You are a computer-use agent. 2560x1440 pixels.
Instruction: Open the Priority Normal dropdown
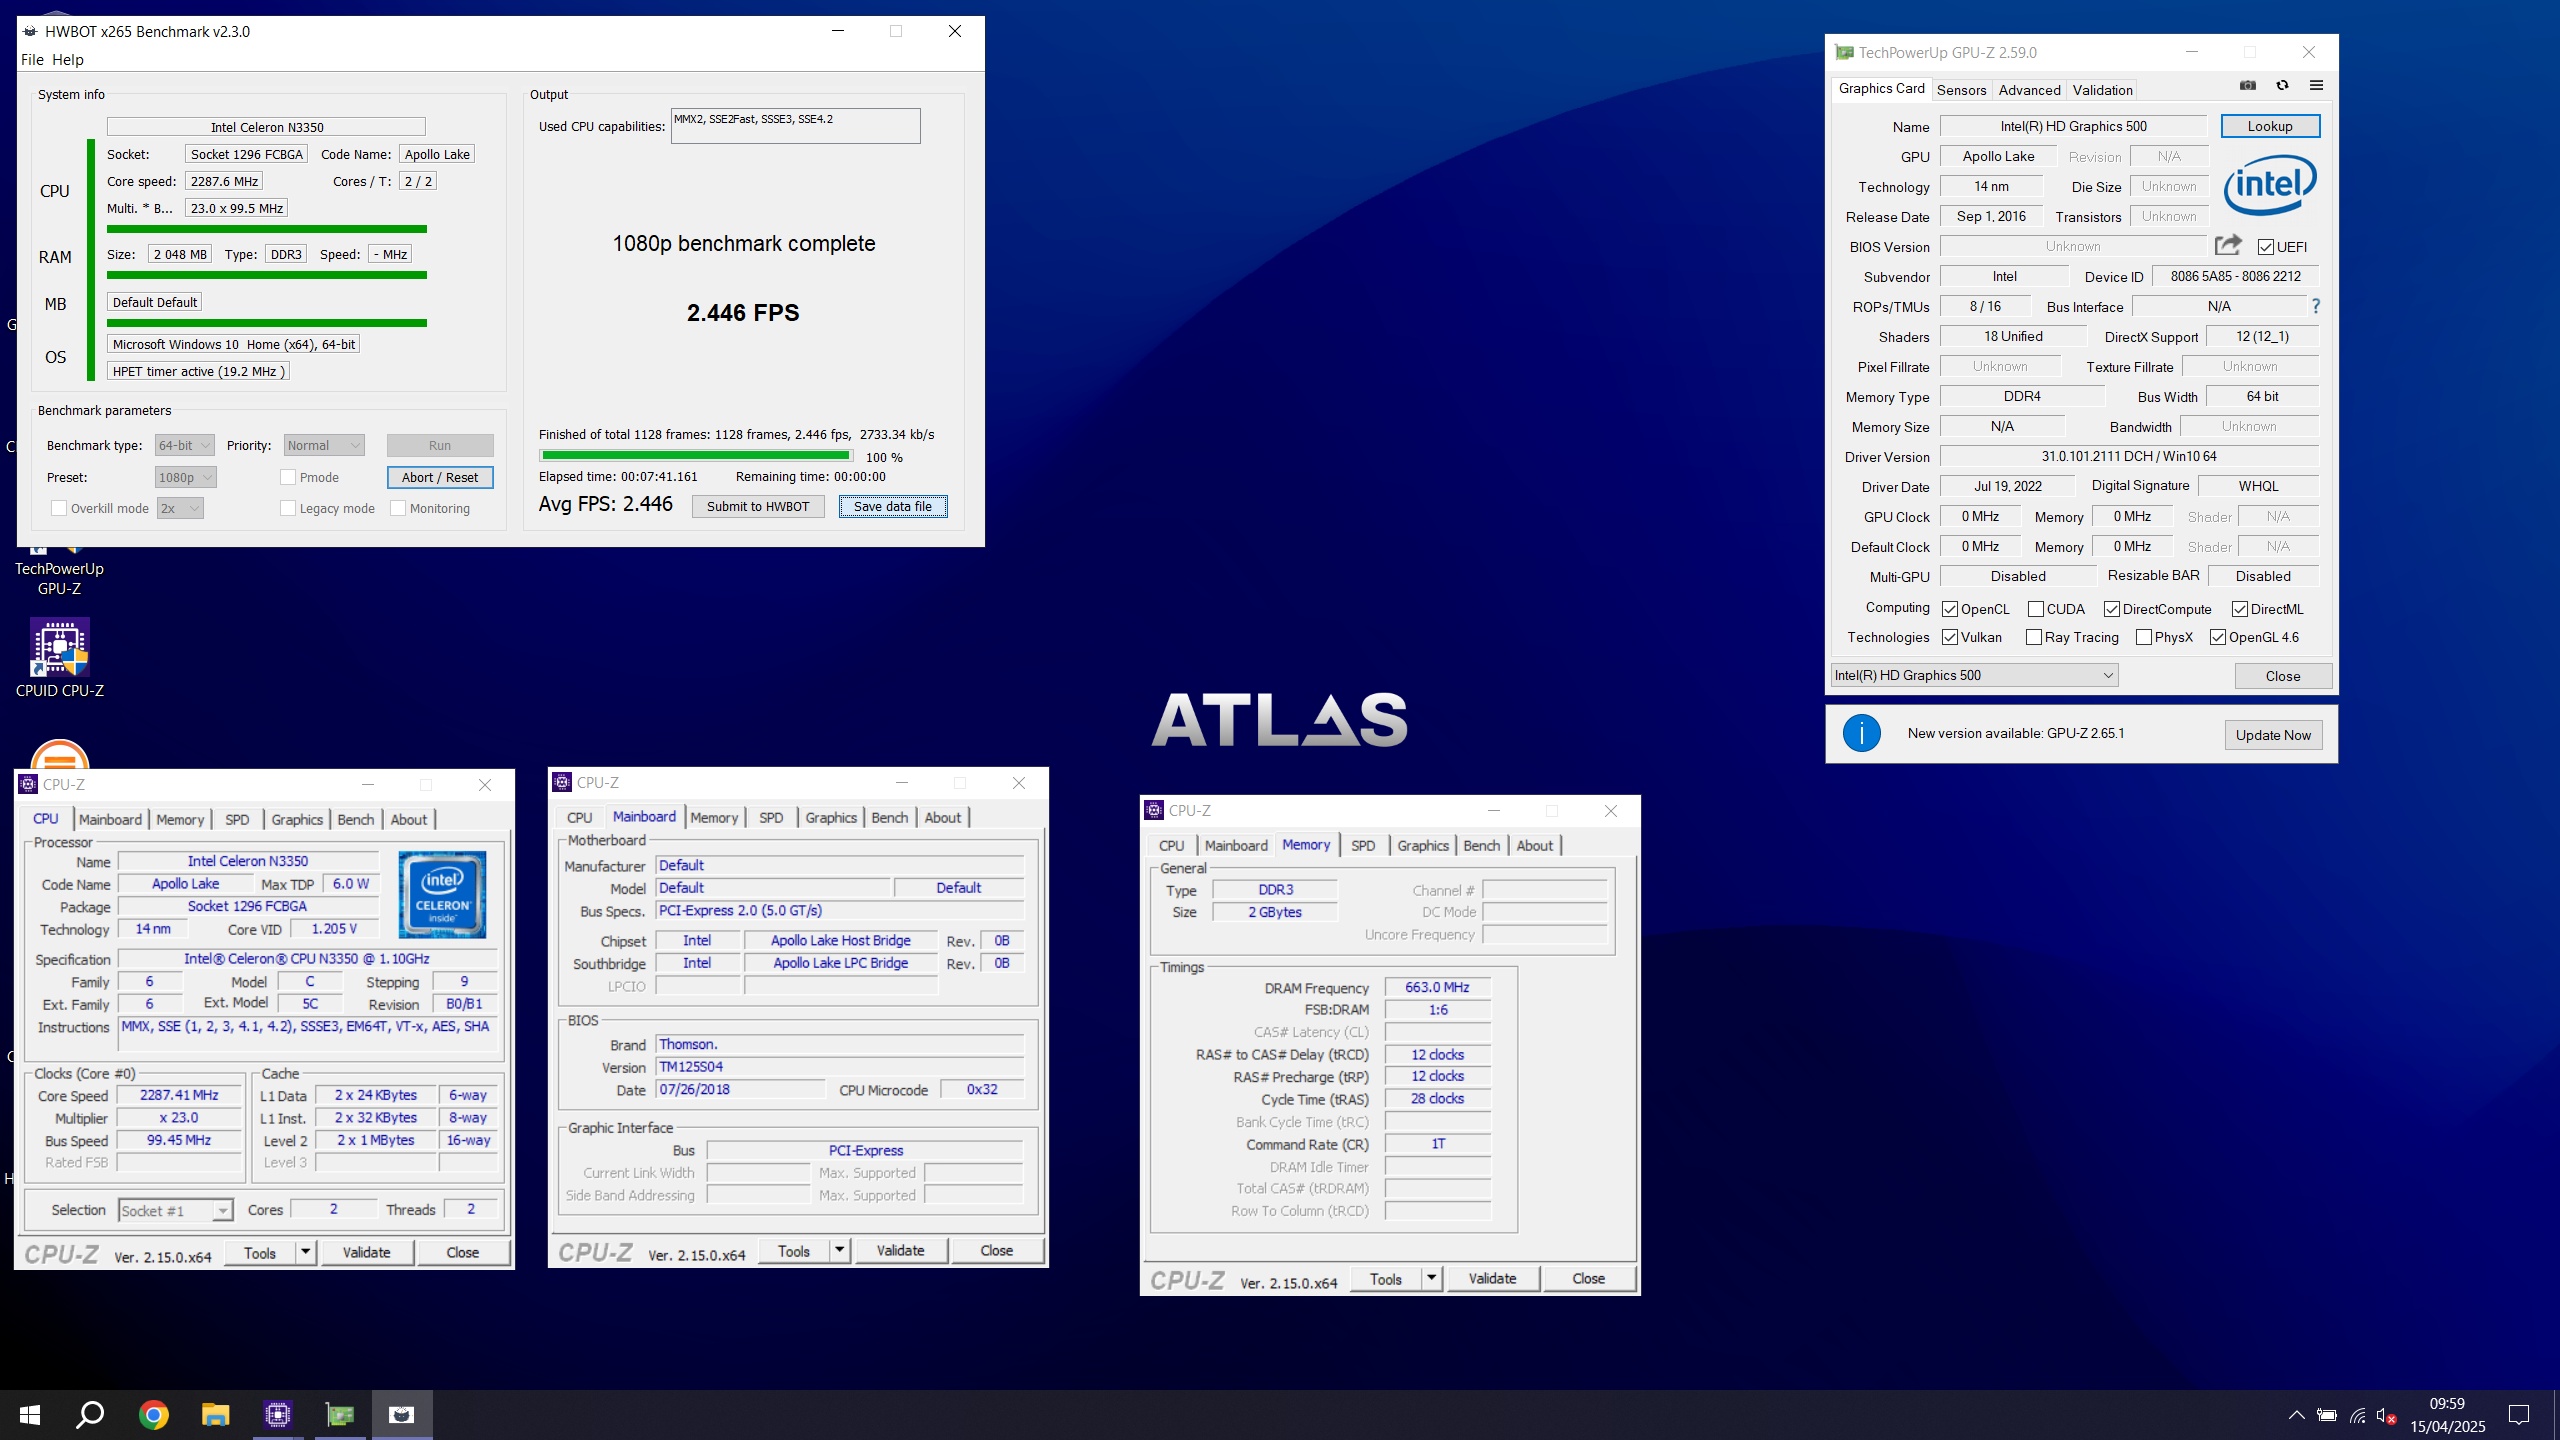[x=324, y=445]
